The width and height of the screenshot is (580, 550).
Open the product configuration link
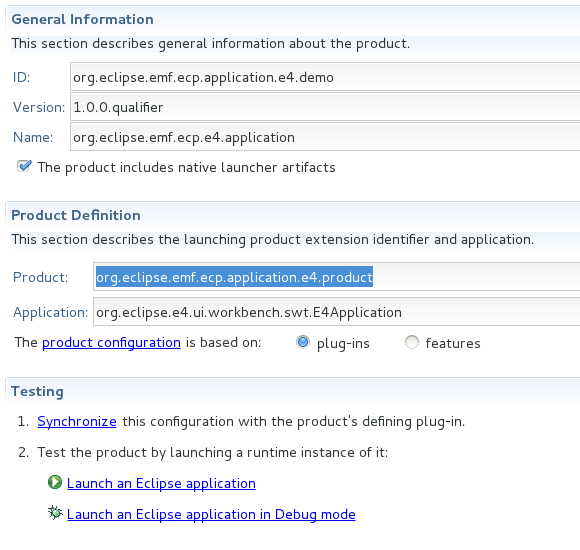pos(111,343)
